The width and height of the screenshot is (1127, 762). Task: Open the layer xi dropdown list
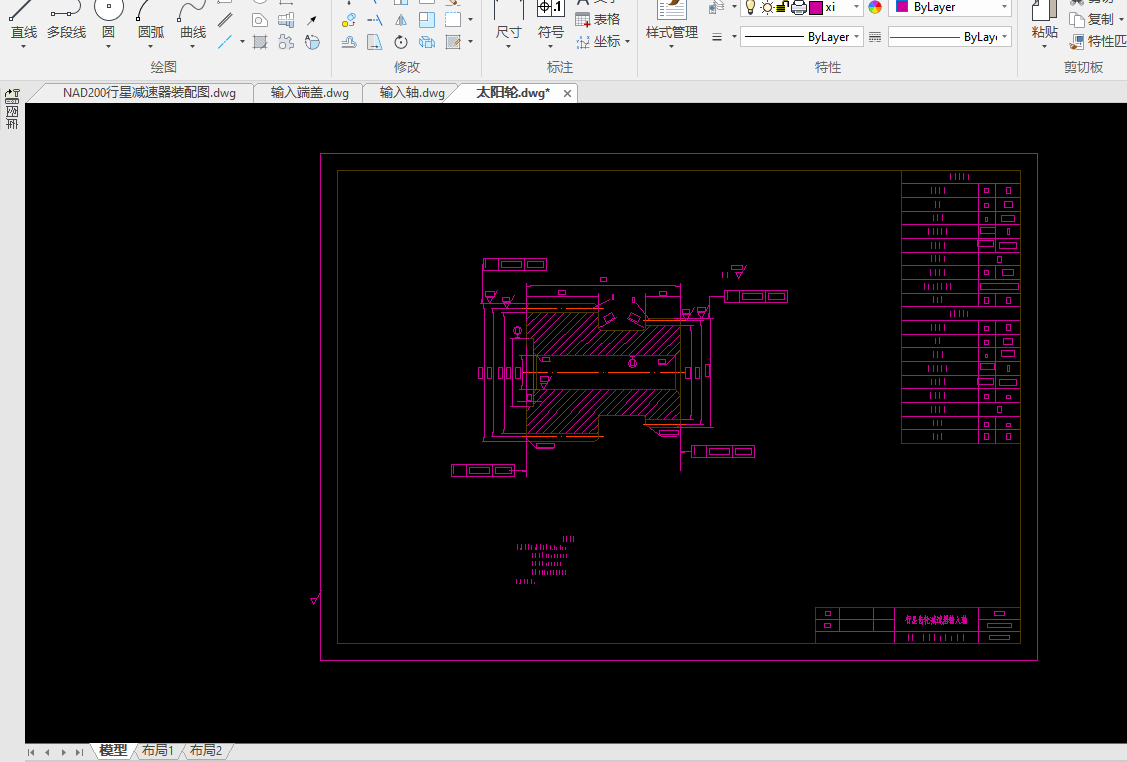point(857,7)
